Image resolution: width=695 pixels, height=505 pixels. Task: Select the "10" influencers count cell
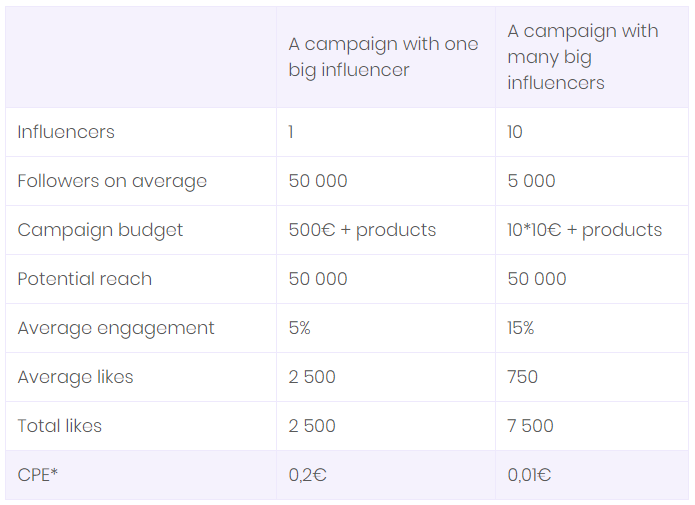point(515,132)
